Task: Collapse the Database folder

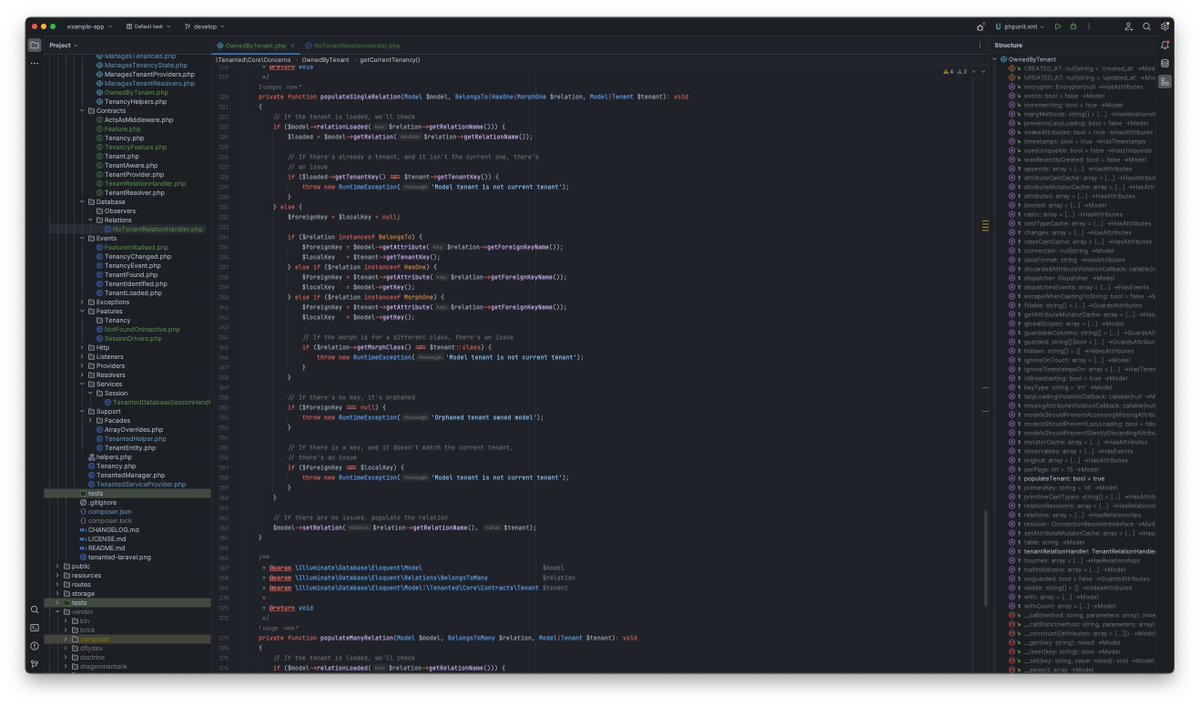Action: click(x=82, y=202)
